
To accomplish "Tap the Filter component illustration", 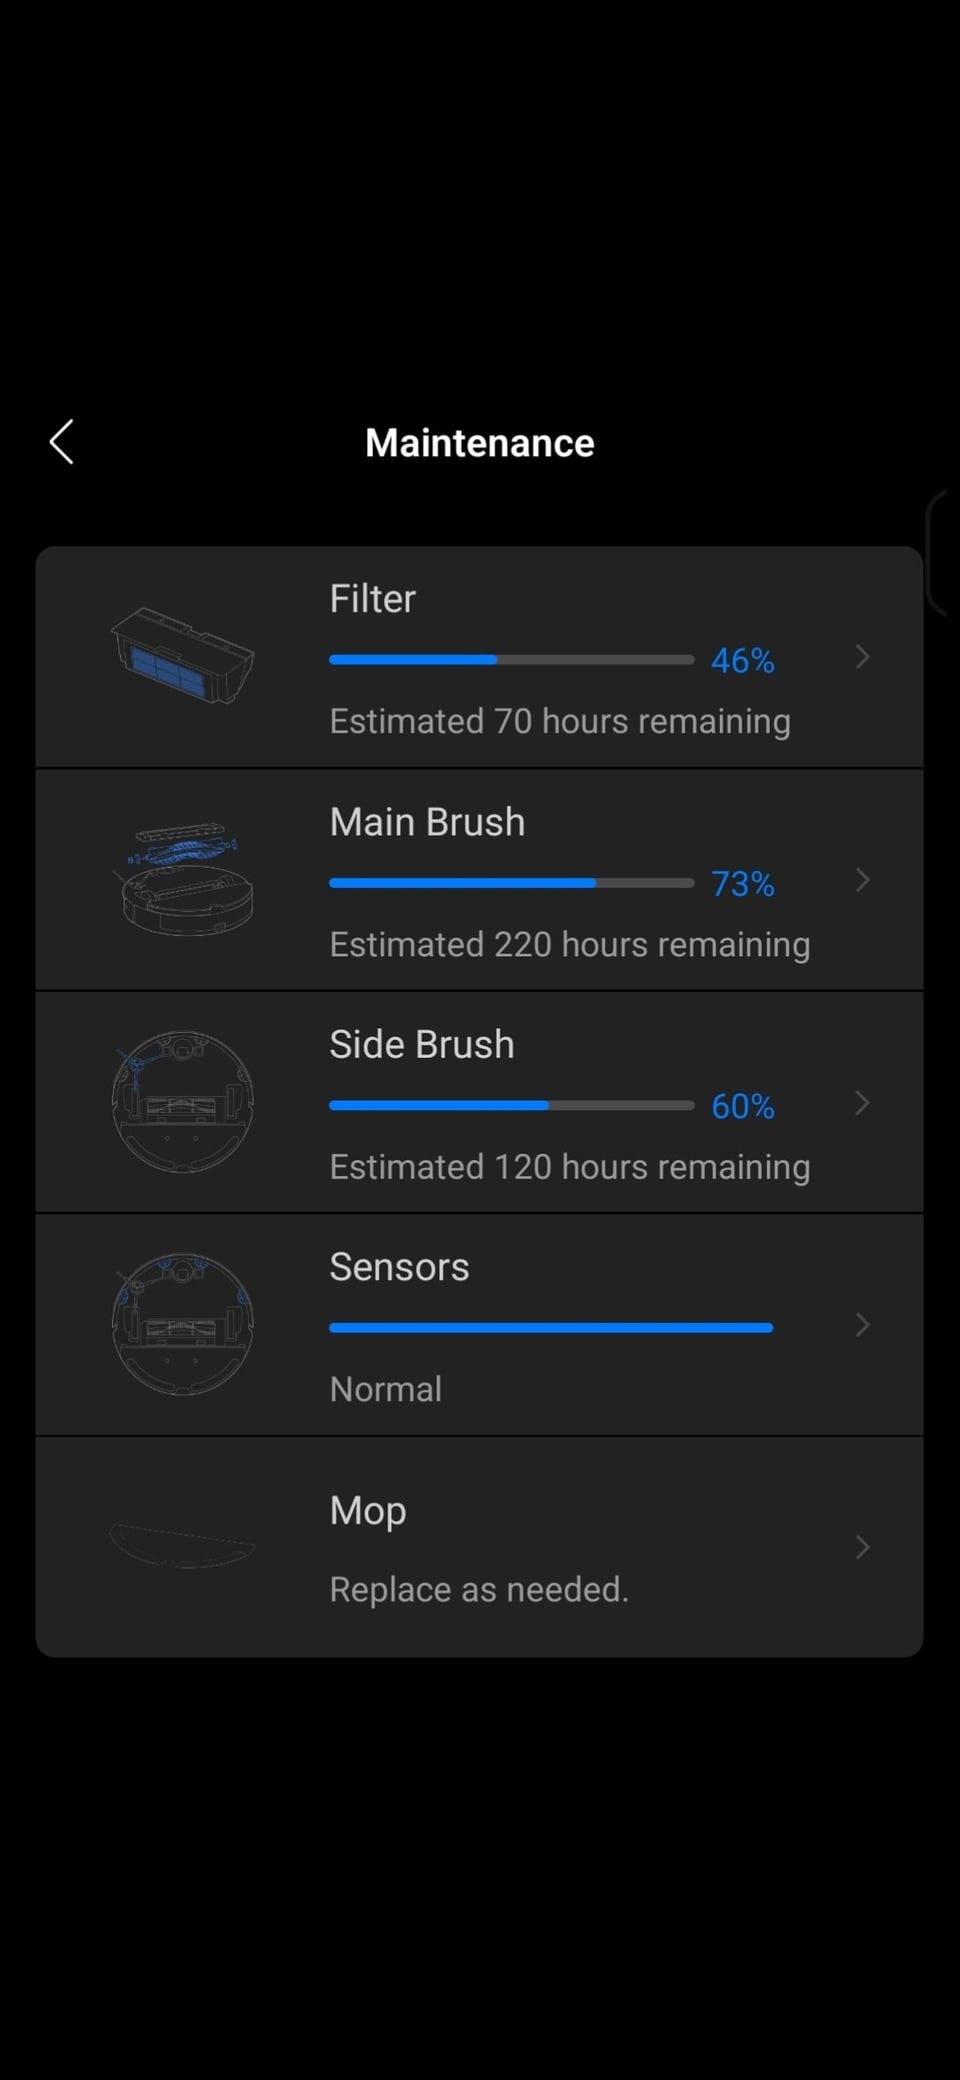I will (x=183, y=656).
